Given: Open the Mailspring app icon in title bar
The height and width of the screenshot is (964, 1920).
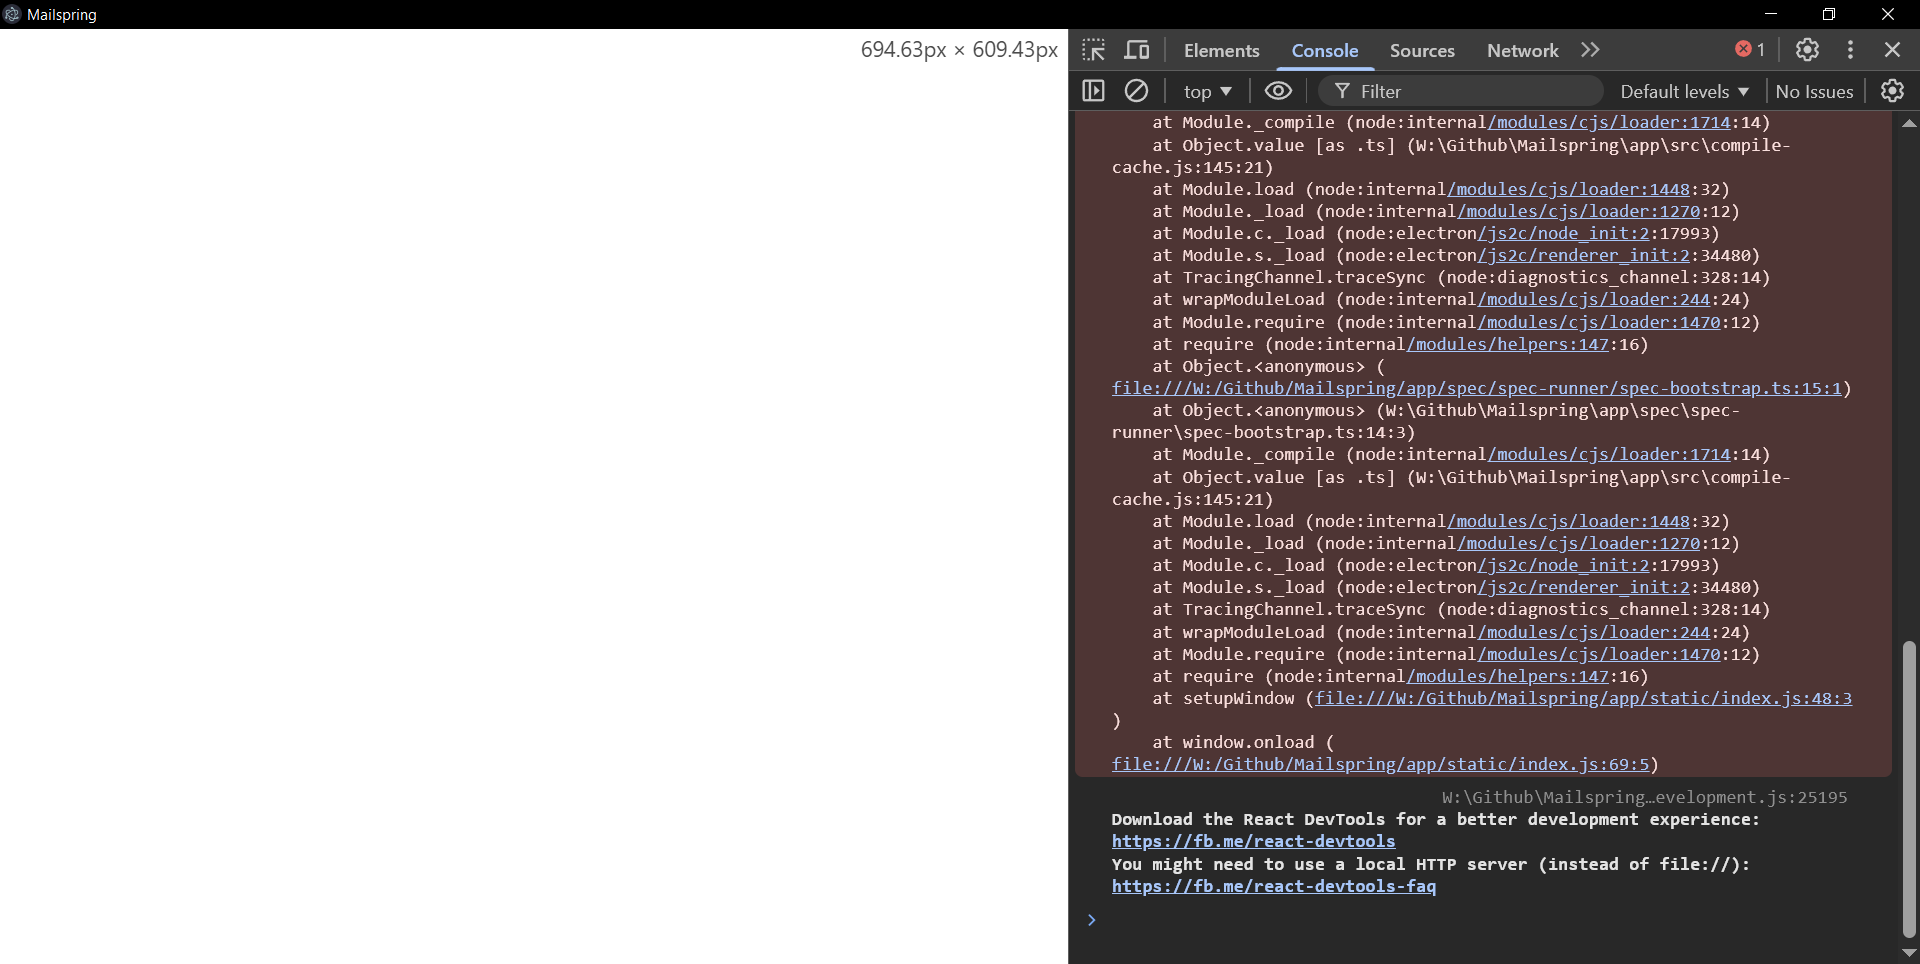Looking at the screenshot, I should [12, 14].
